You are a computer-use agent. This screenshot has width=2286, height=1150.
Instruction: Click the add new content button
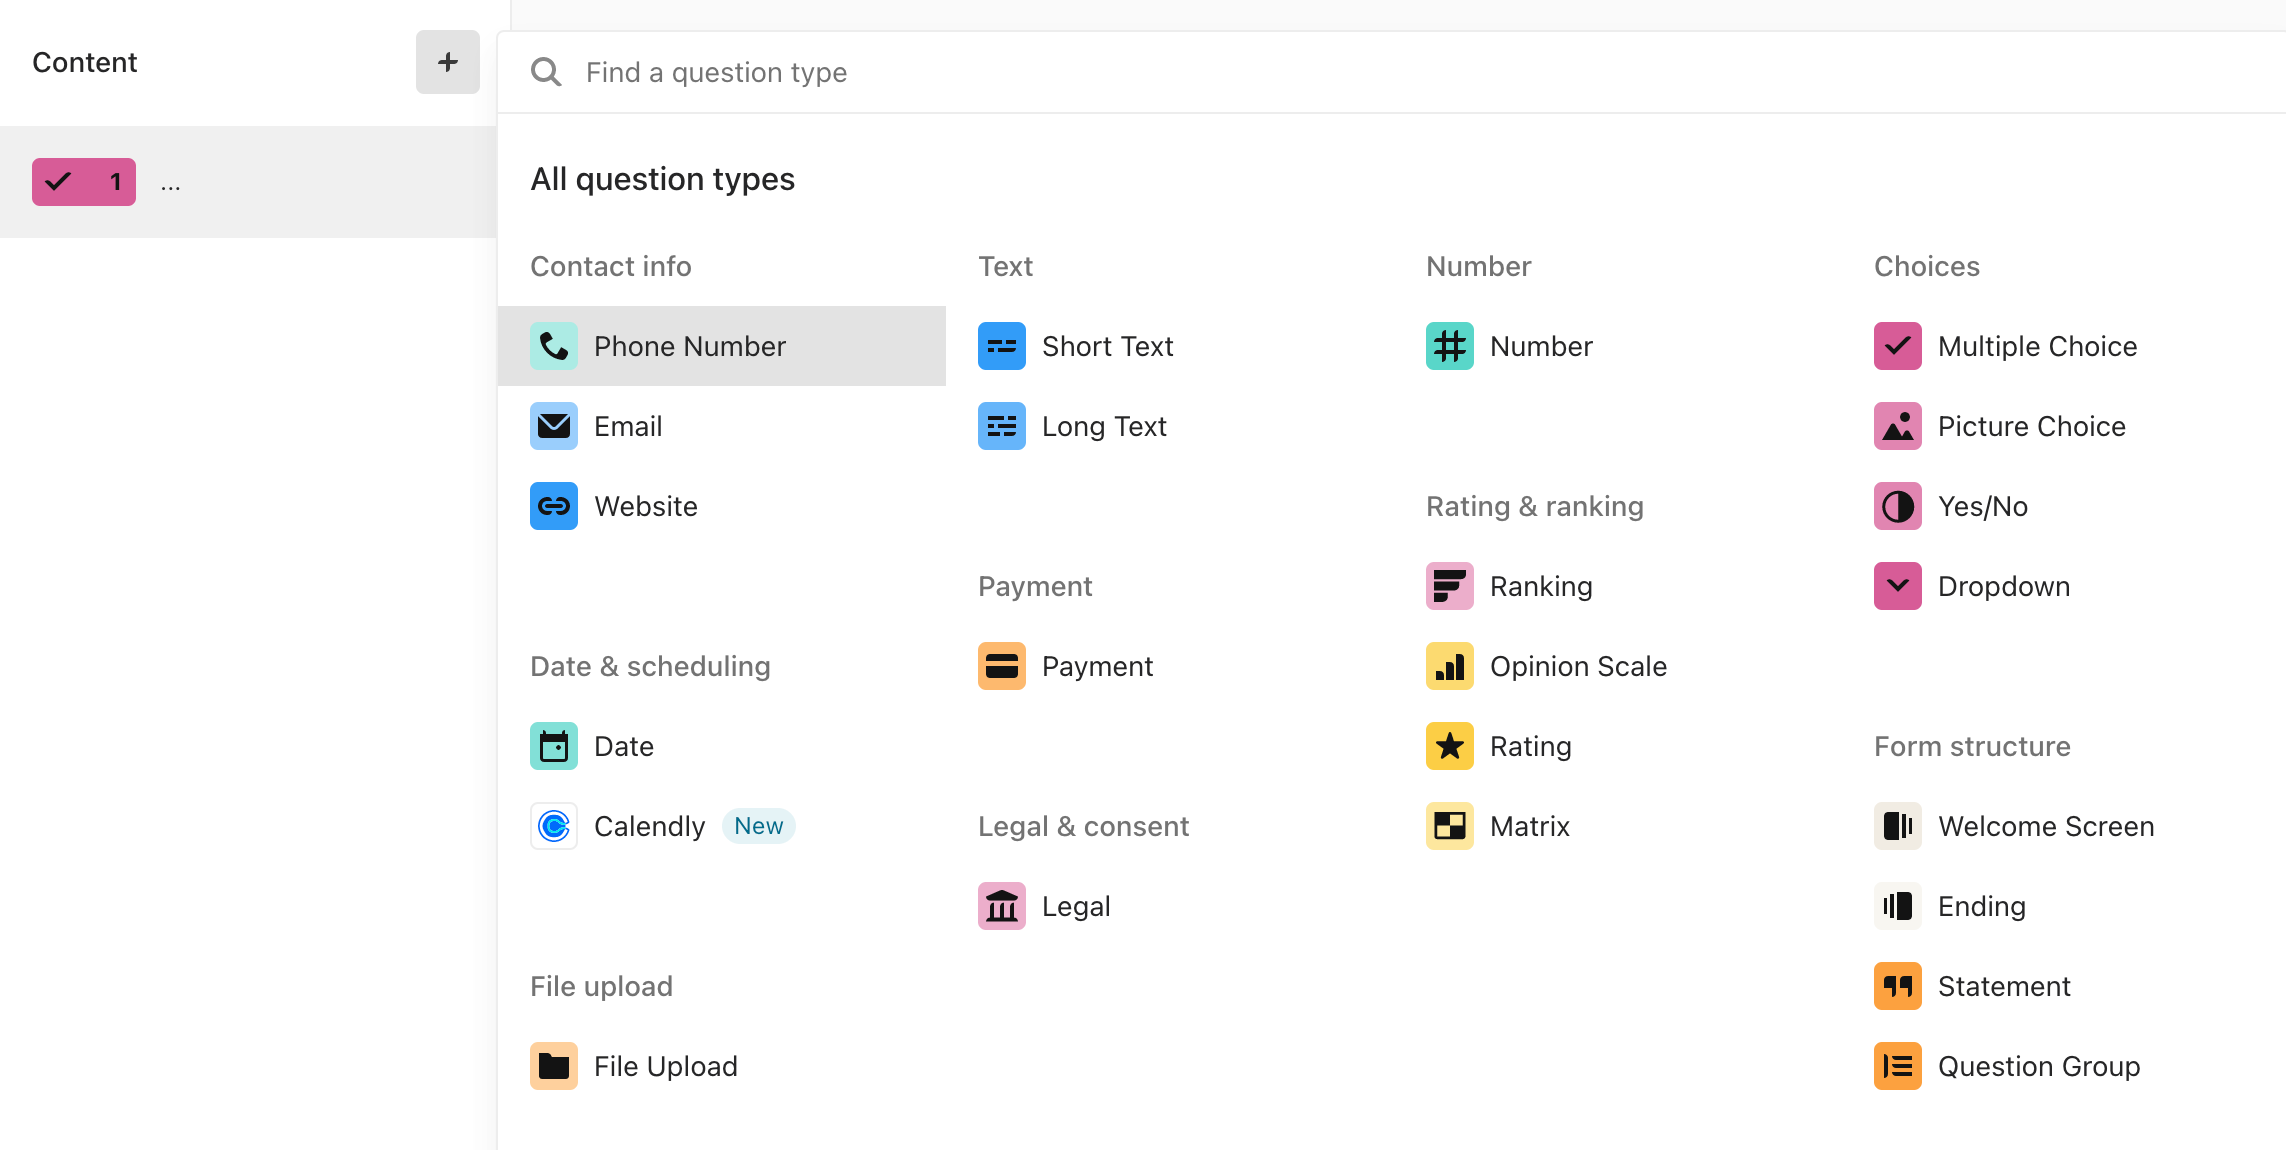tap(447, 60)
